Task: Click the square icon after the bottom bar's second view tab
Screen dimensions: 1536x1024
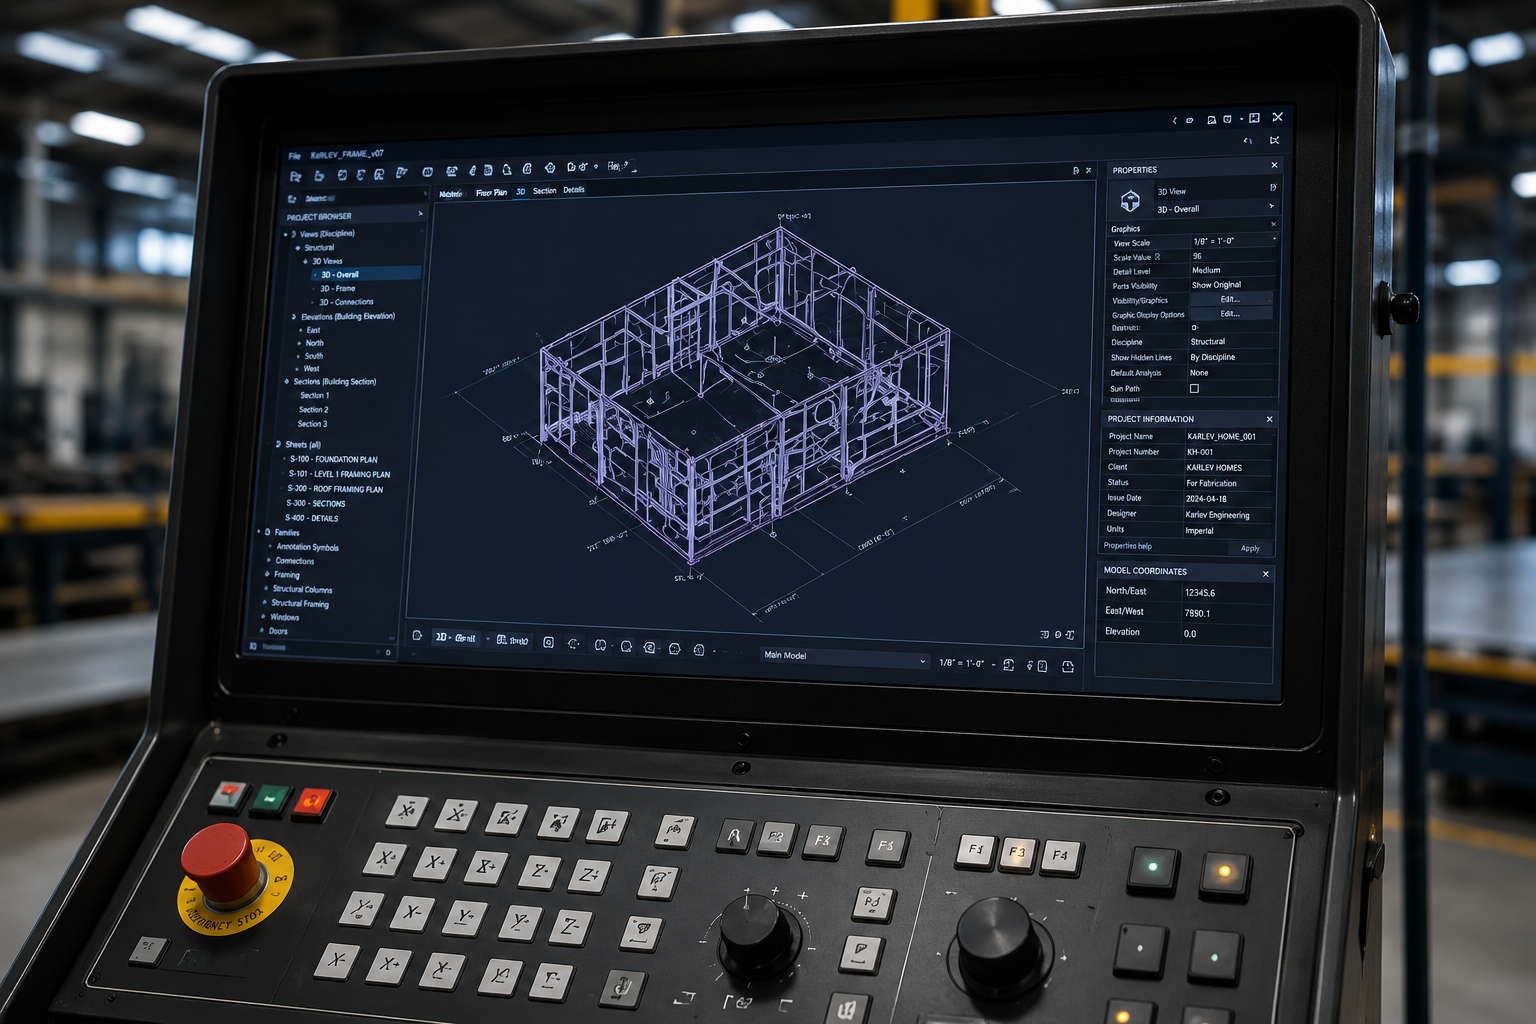Action: tap(548, 642)
